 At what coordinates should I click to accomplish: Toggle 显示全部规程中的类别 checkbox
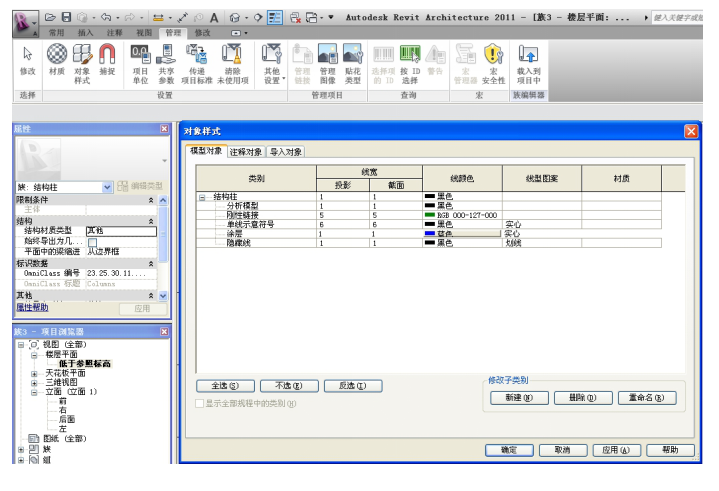click(199, 403)
